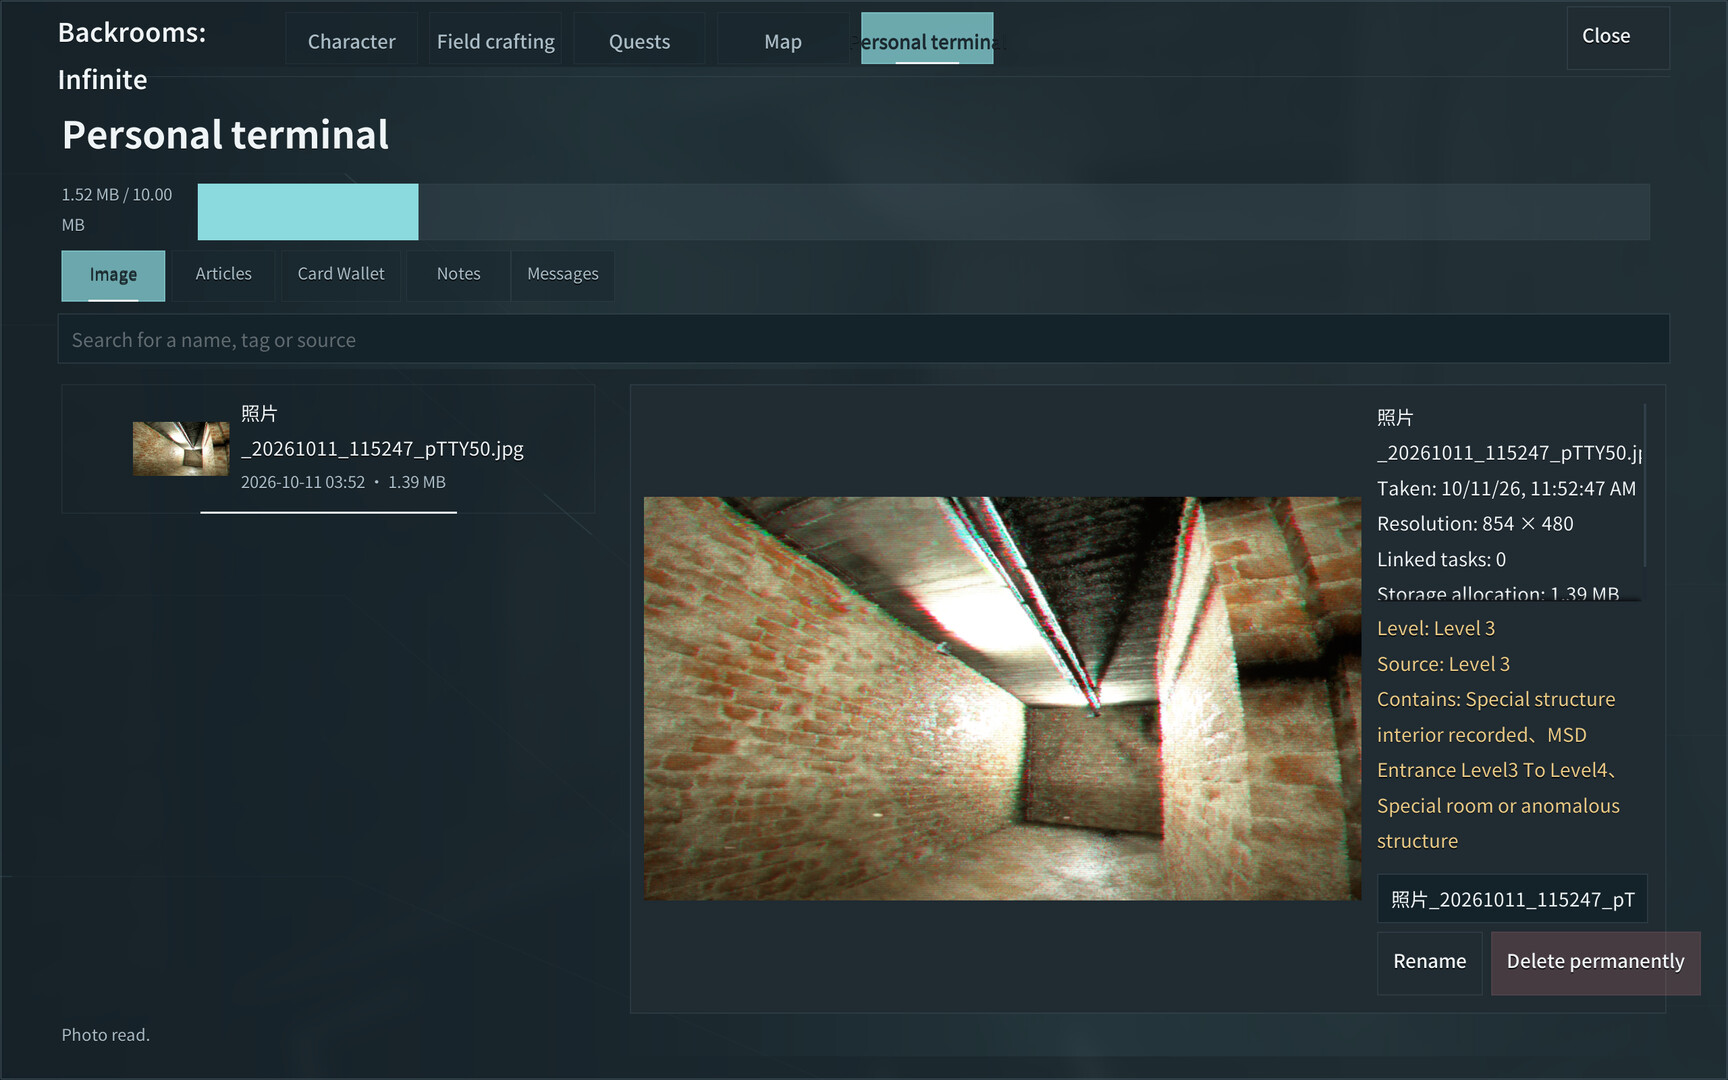The image size is (1728, 1080).
Task: Click the details panel vertical scrollbar
Action: click(x=1644, y=487)
